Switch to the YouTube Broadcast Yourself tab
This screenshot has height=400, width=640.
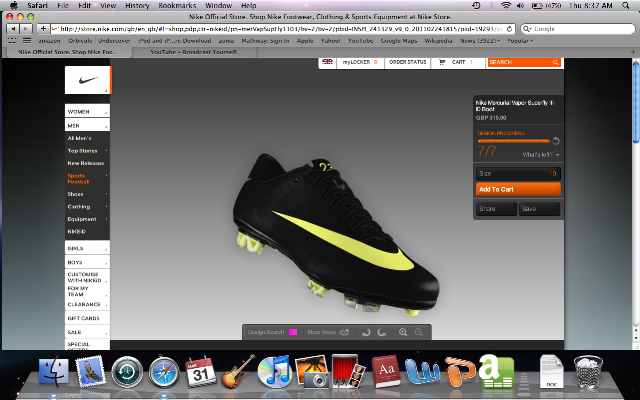(x=194, y=52)
